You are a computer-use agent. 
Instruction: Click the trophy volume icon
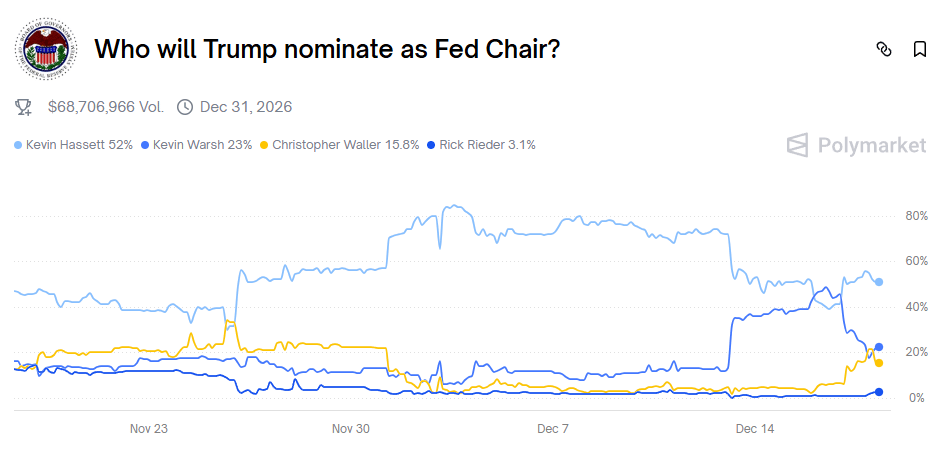point(24,107)
